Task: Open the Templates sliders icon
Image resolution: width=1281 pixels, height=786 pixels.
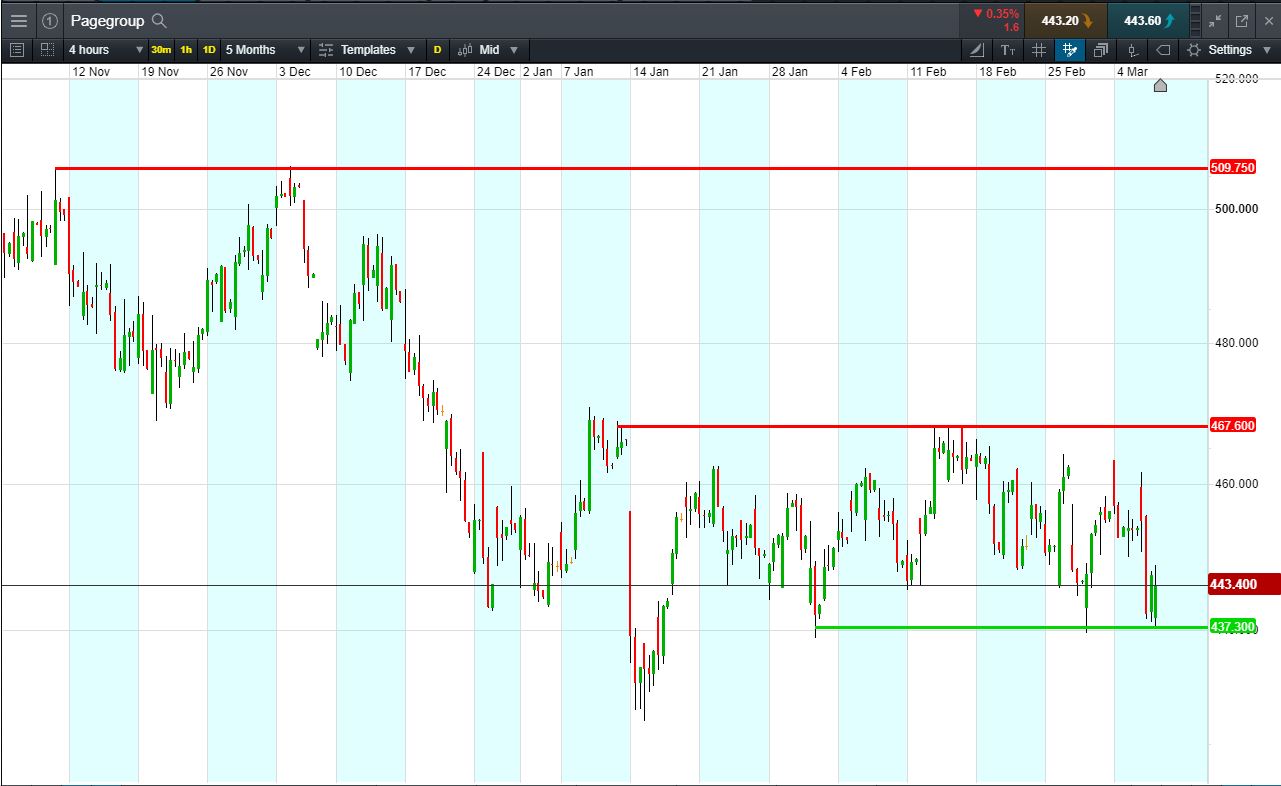Action: pos(326,49)
